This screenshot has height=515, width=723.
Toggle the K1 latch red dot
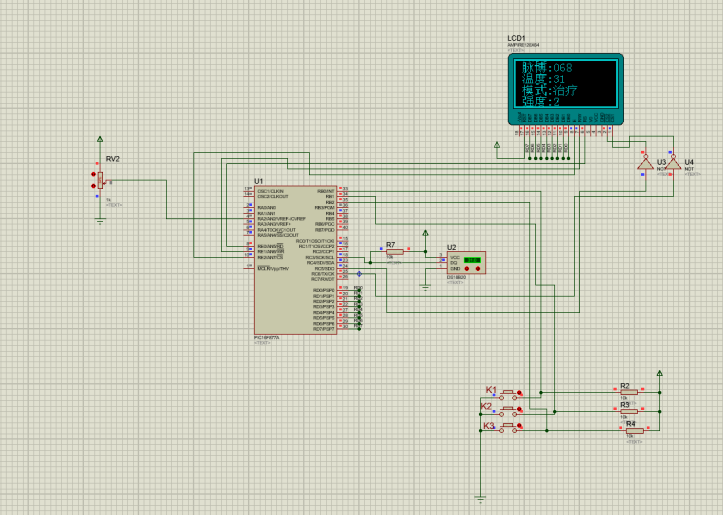pyautogui.click(x=520, y=393)
